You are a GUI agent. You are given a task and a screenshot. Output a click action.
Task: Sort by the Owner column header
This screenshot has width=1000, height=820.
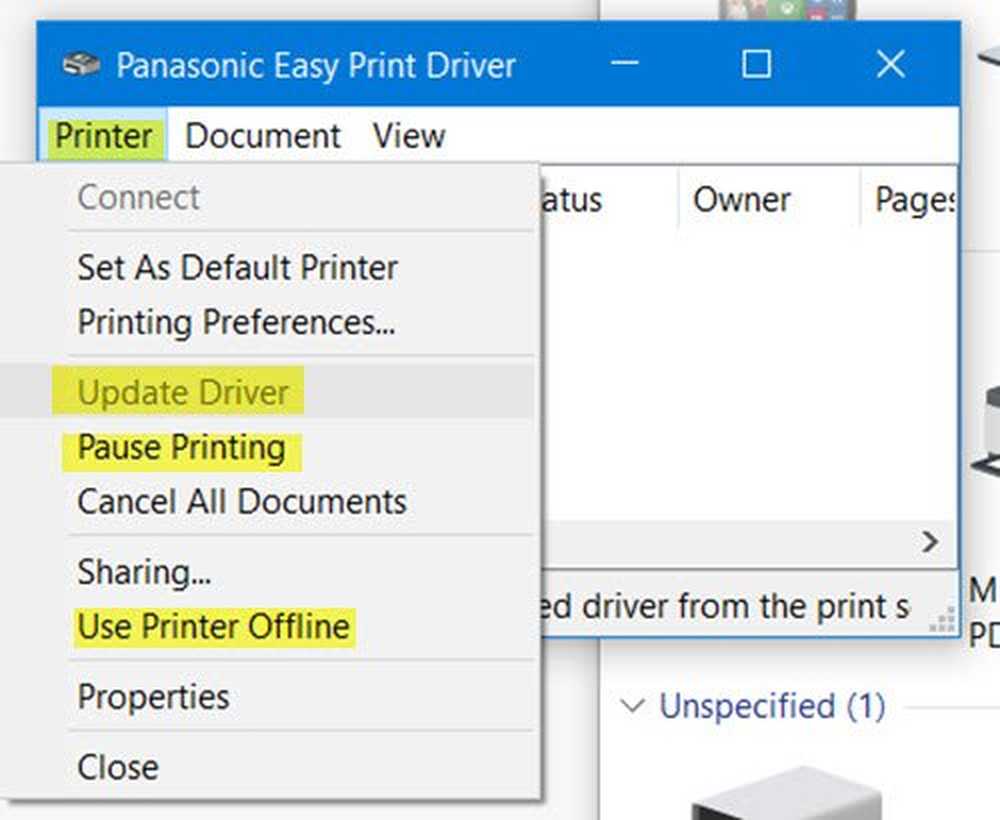742,200
